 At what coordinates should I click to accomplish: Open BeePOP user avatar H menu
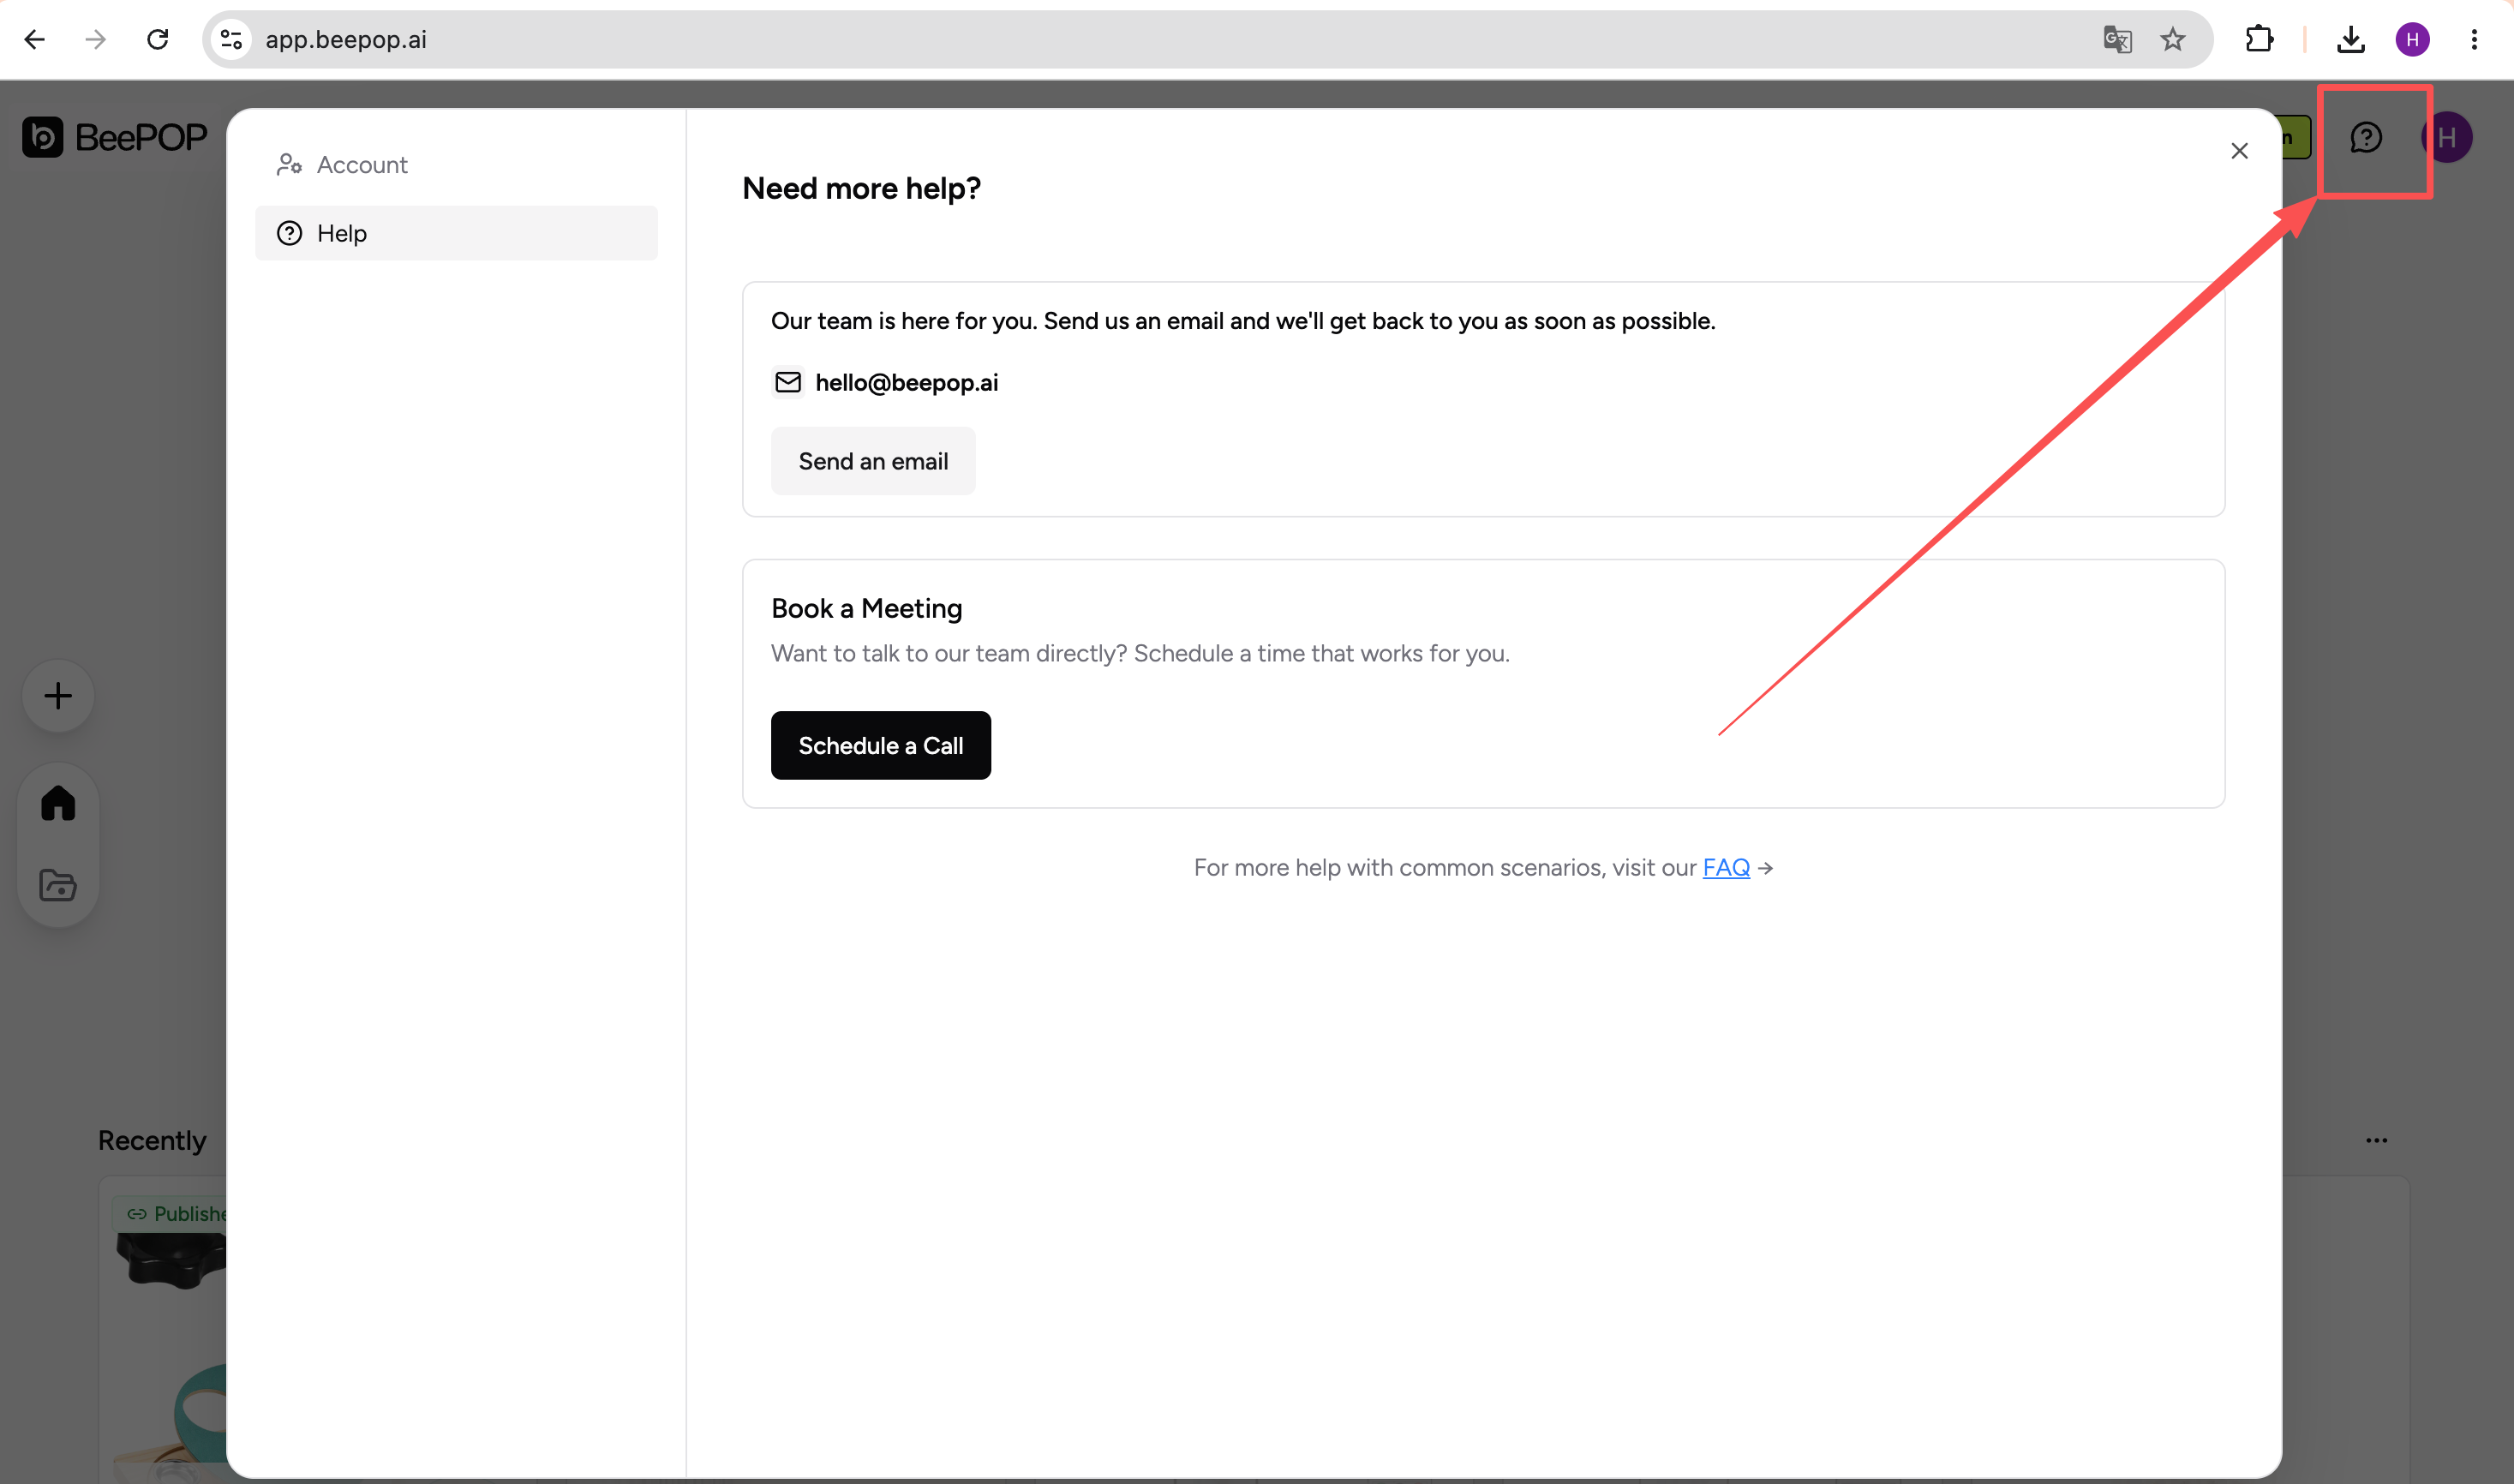pyautogui.click(x=2447, y=137)
